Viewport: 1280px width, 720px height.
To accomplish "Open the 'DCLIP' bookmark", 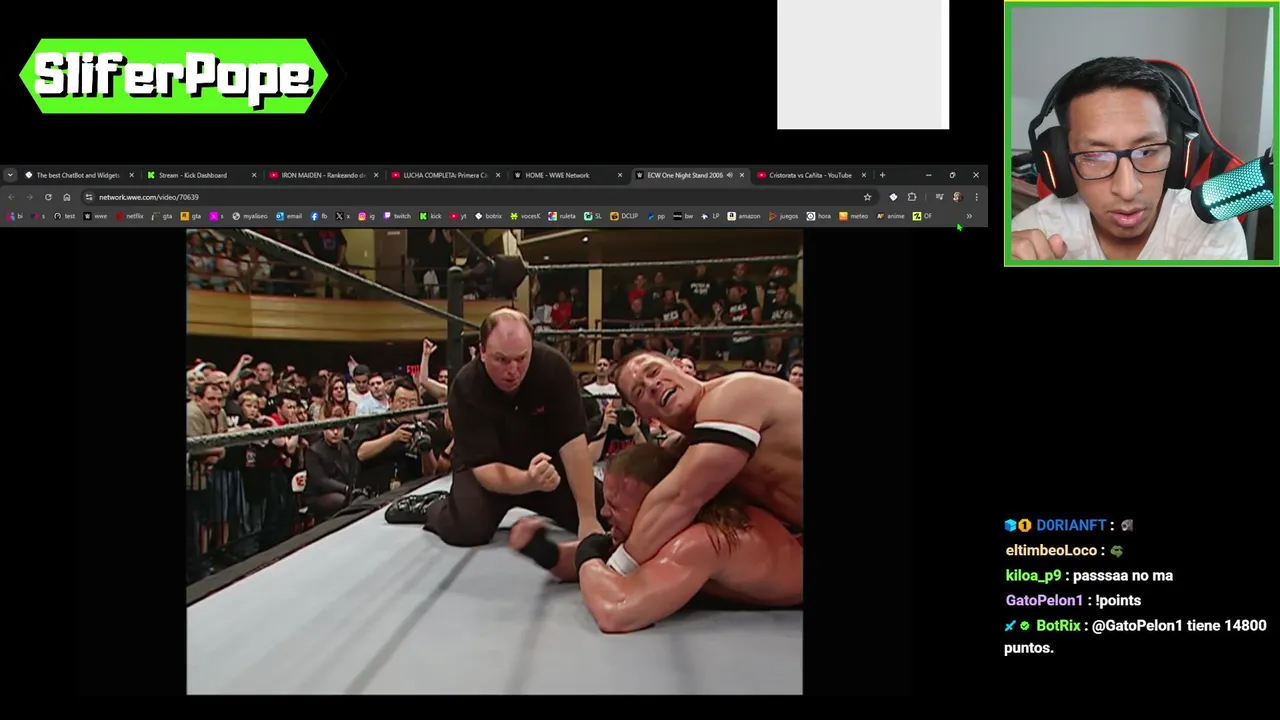I will [x=624, y=216].
